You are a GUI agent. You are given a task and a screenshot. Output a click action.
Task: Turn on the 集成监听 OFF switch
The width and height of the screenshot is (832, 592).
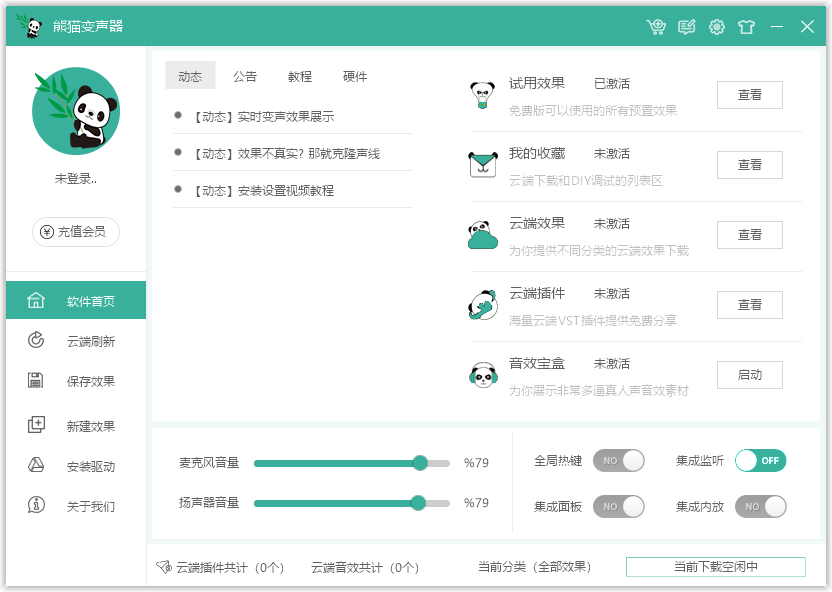click(761, 460)
